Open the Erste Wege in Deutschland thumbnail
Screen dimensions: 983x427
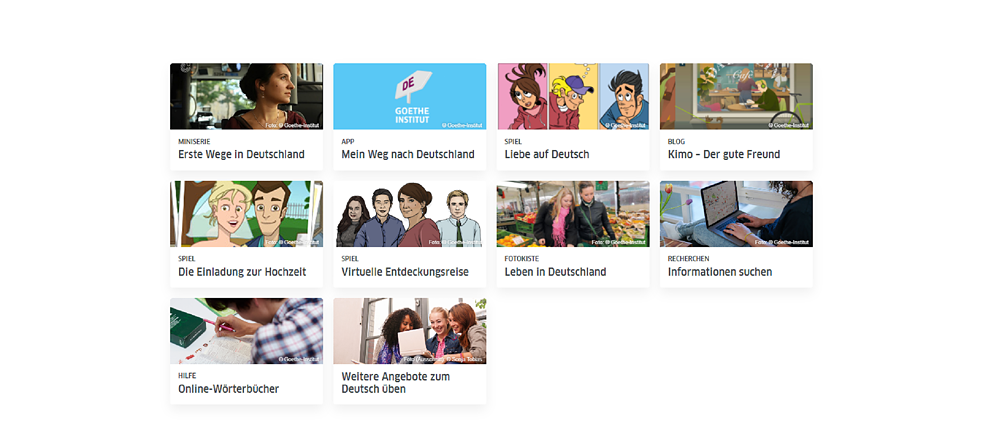246,96
